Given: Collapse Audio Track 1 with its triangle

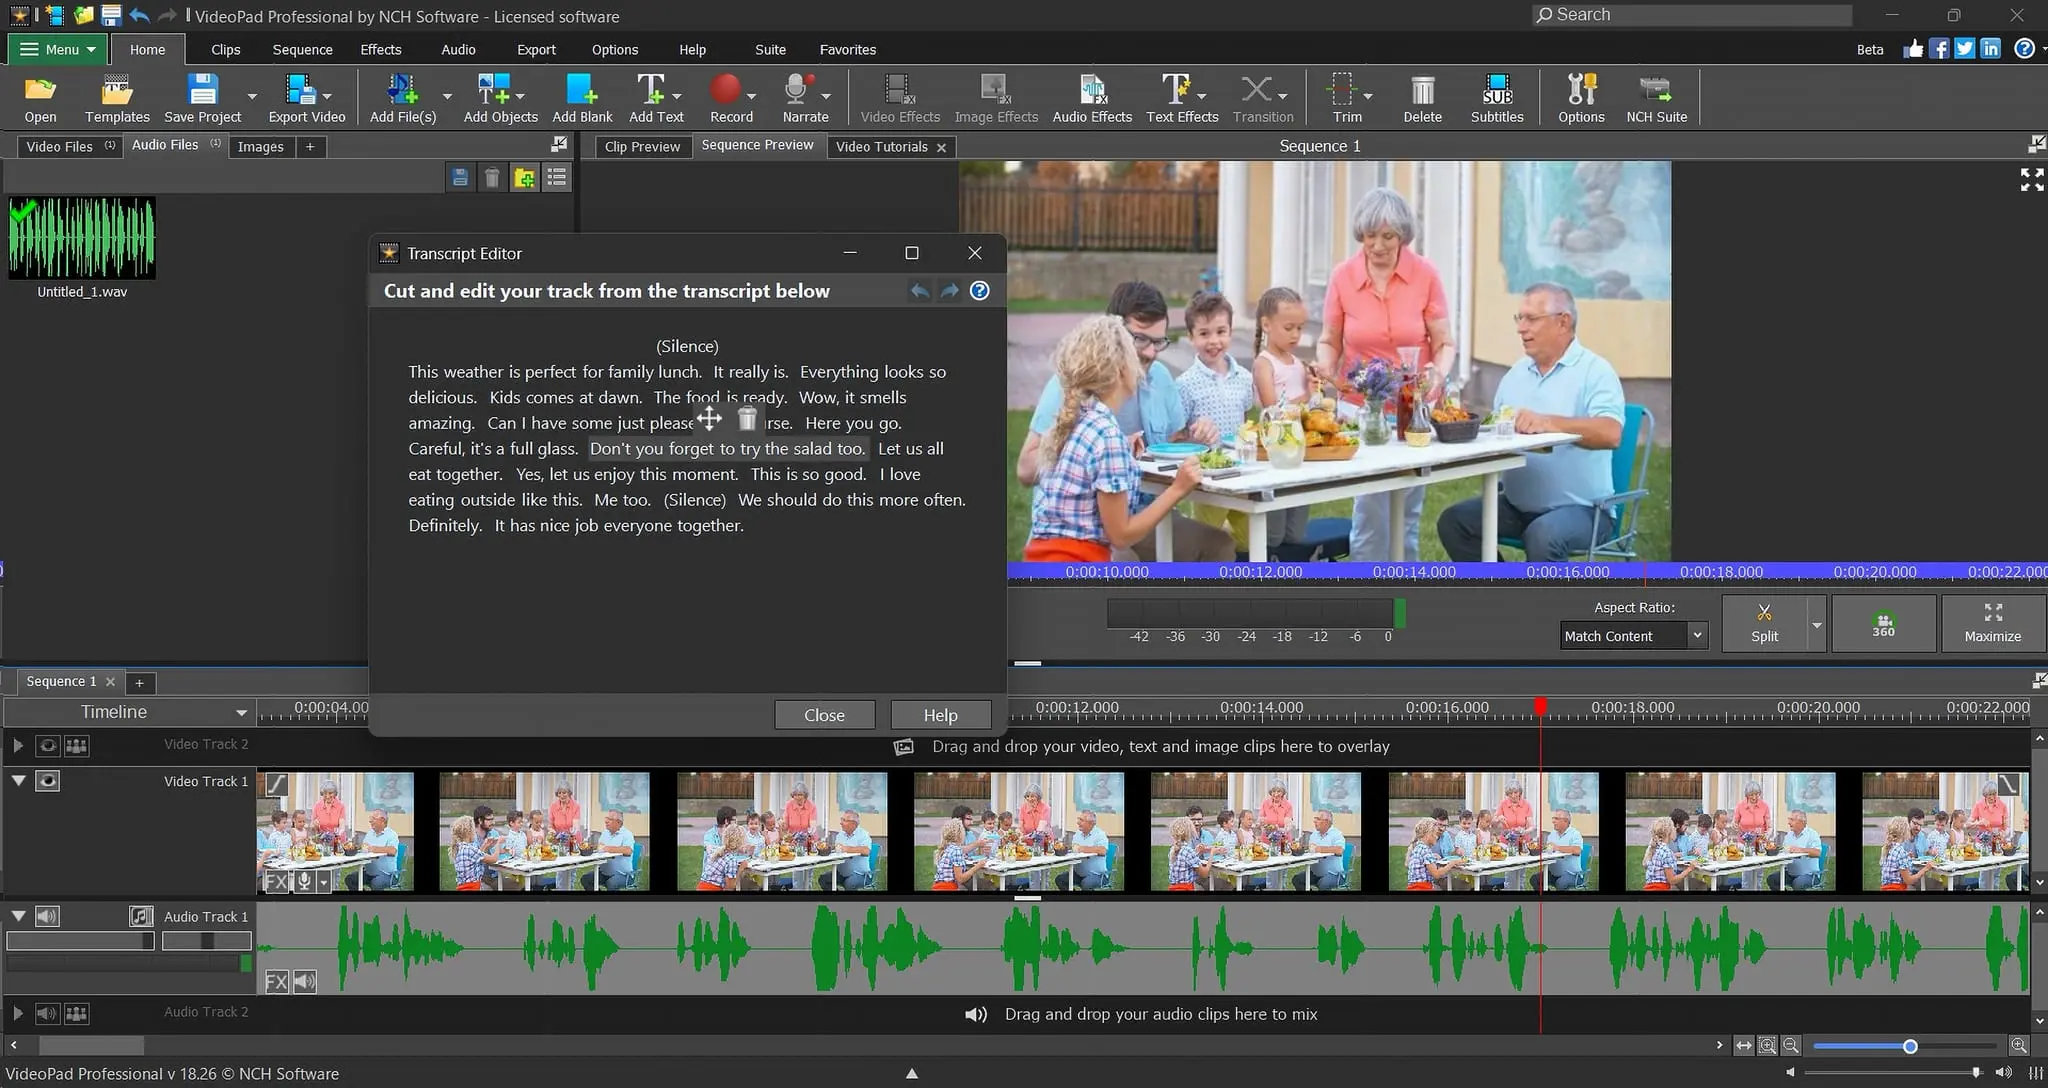Looking at the screenshot, I should pos(18,916).
